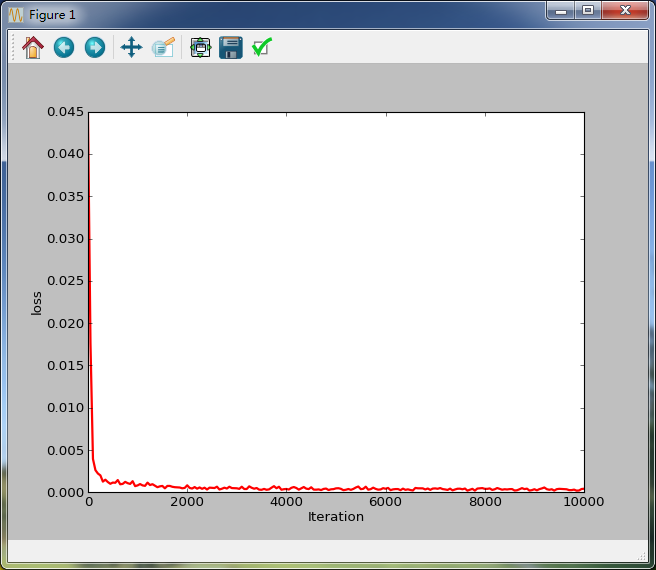Click the 0.045 y-axis tick label

coord(65,112)
